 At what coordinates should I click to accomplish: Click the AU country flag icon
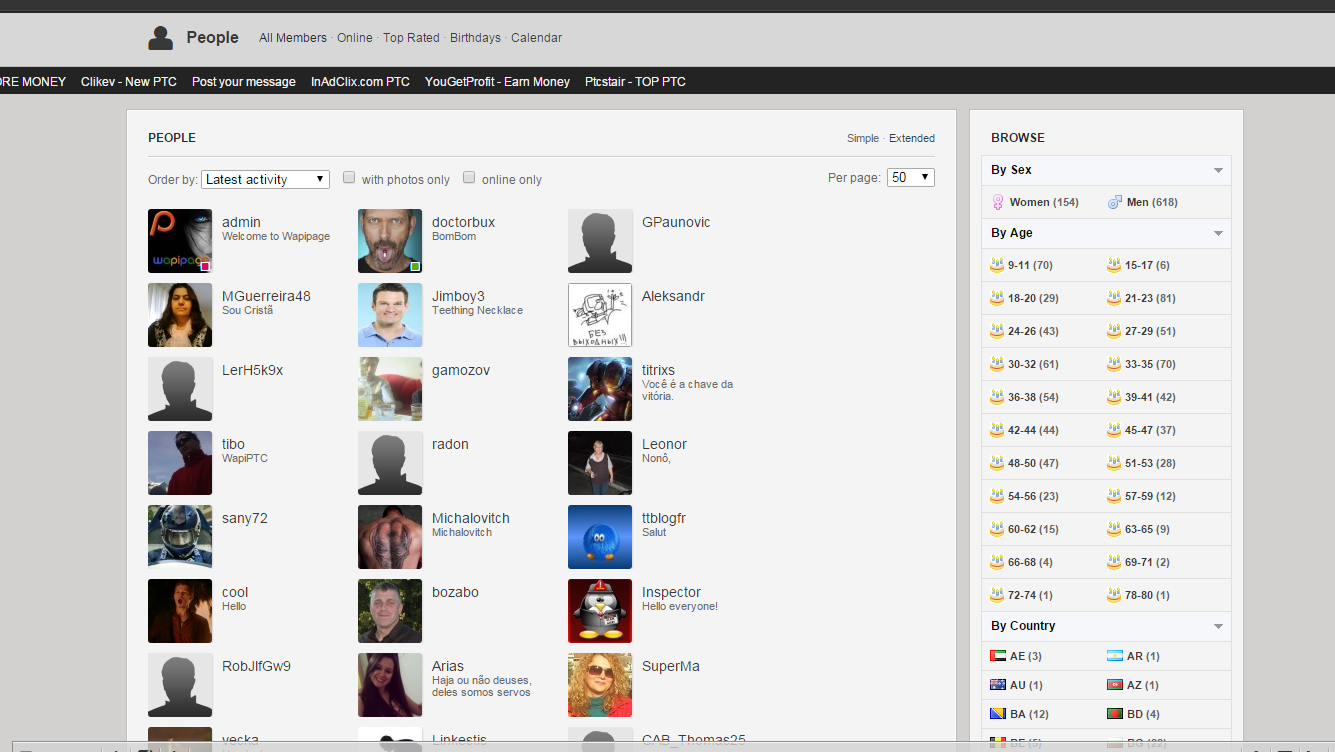pyautogui.click(x=997, y=685)
